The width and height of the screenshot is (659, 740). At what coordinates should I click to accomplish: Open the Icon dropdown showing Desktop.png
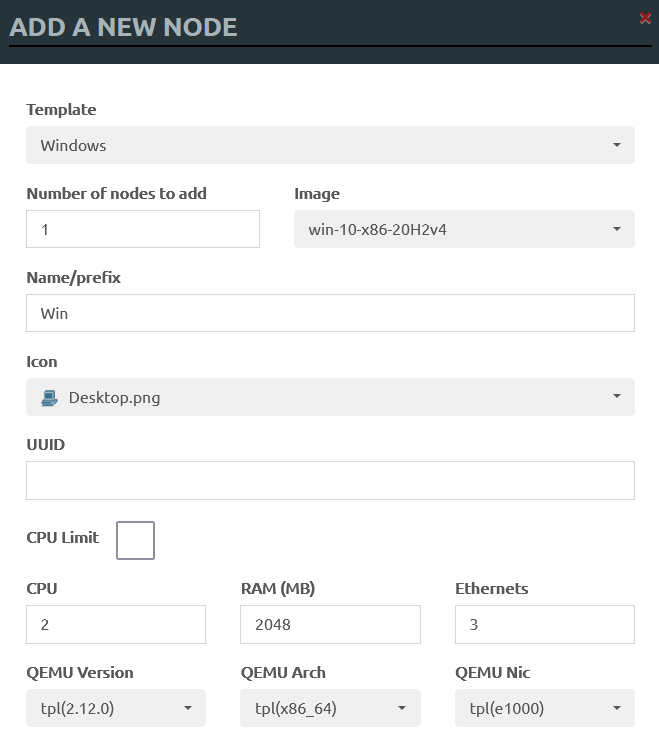(330, 397)
